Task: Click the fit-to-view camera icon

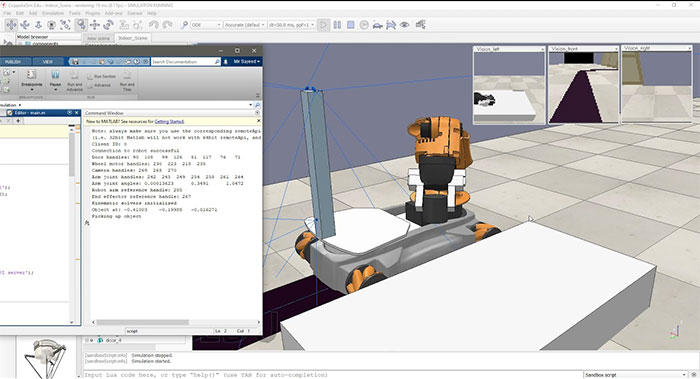Action: pos(65,25)
